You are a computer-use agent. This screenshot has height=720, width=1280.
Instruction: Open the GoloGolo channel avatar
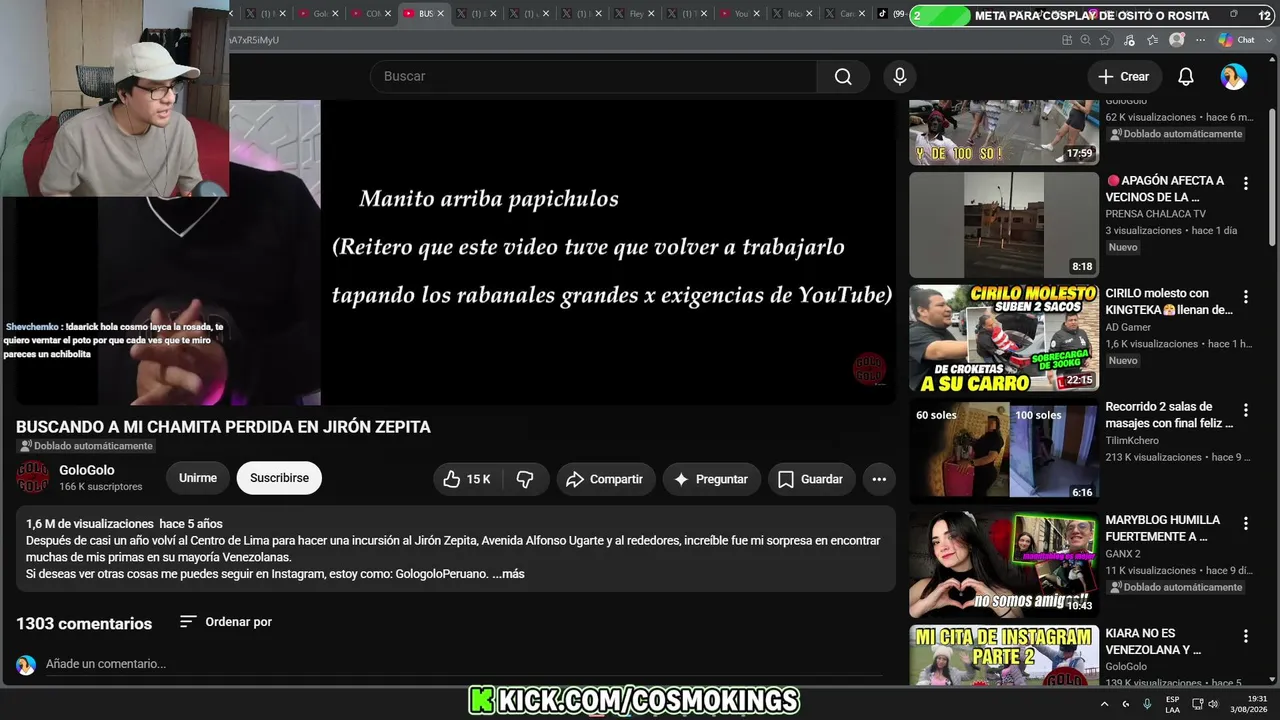coord(32,478)
